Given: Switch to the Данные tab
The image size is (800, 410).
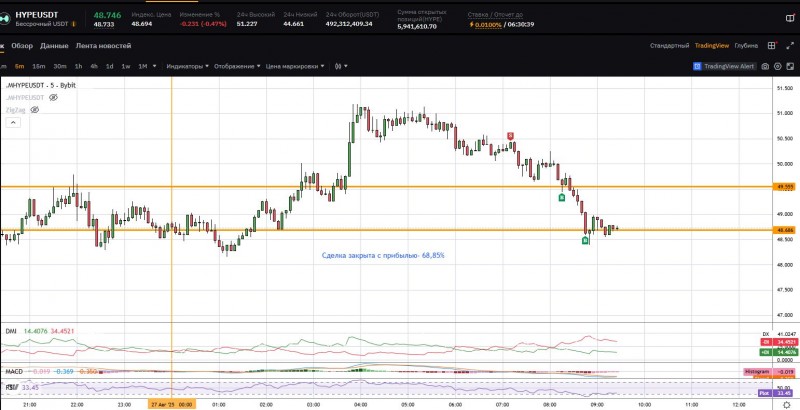Looking at the screenshot, I should click(x=54, y=45).
